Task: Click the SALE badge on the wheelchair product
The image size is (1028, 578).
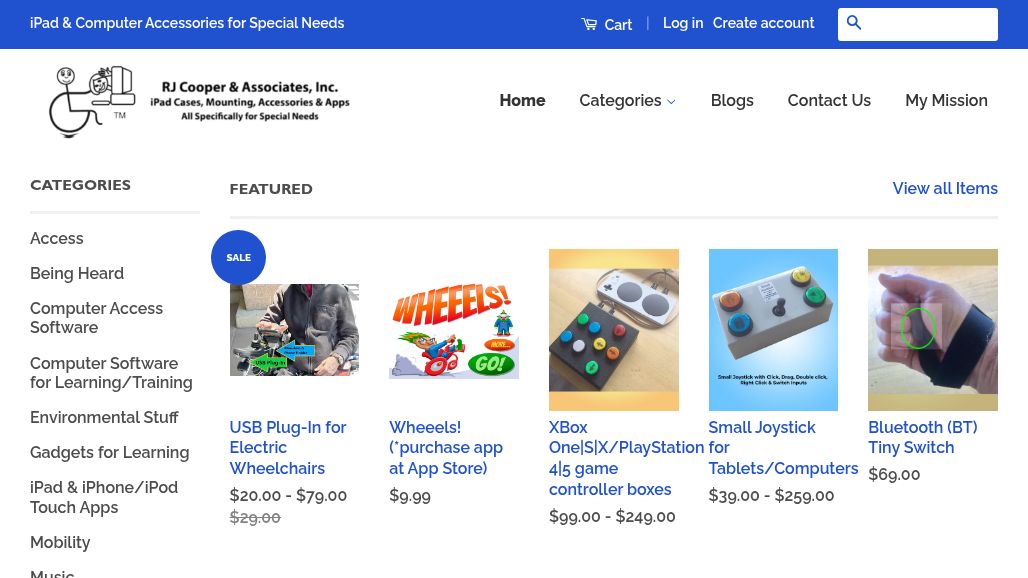Action: click(238, 257)
